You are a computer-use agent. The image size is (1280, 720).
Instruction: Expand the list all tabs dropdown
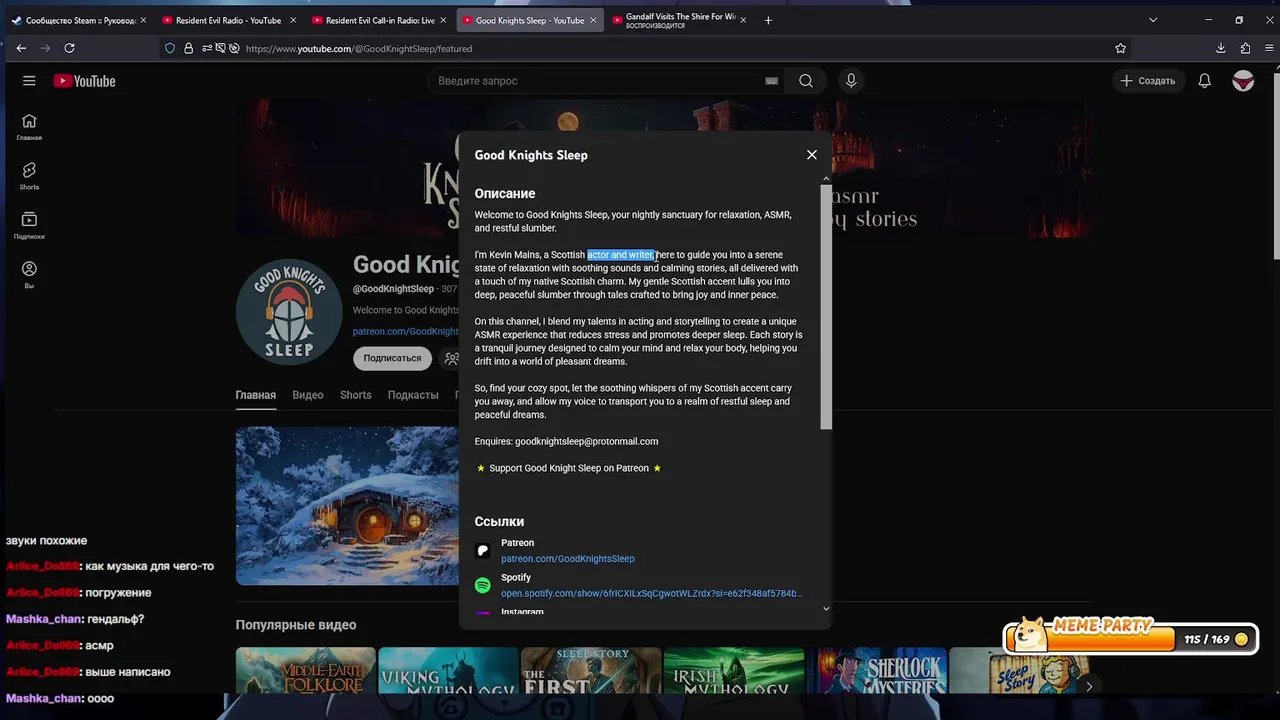1153,20
